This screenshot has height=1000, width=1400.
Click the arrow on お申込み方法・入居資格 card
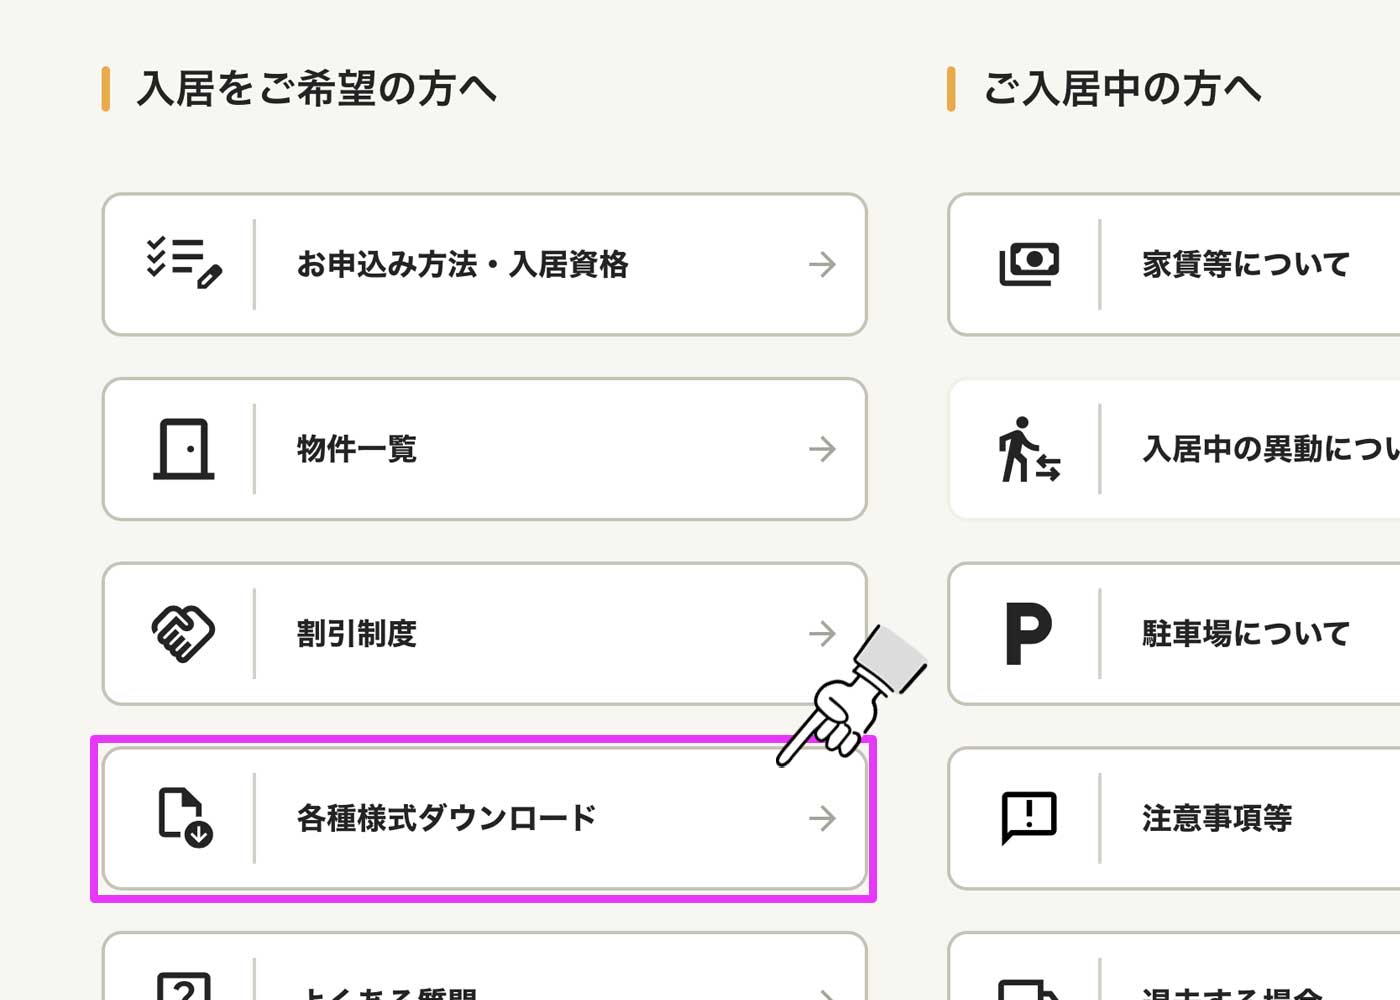tap(822, 264)
